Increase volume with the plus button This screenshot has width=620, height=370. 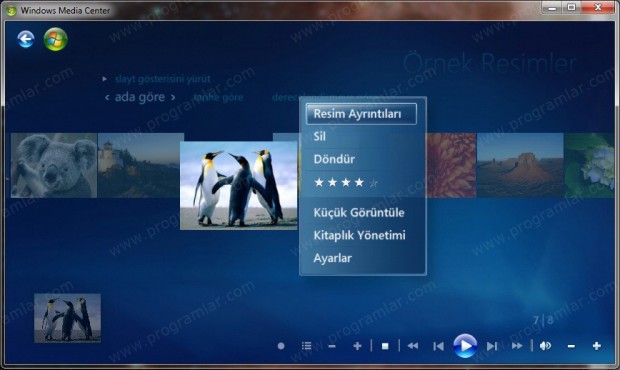[x=597, y=346]
